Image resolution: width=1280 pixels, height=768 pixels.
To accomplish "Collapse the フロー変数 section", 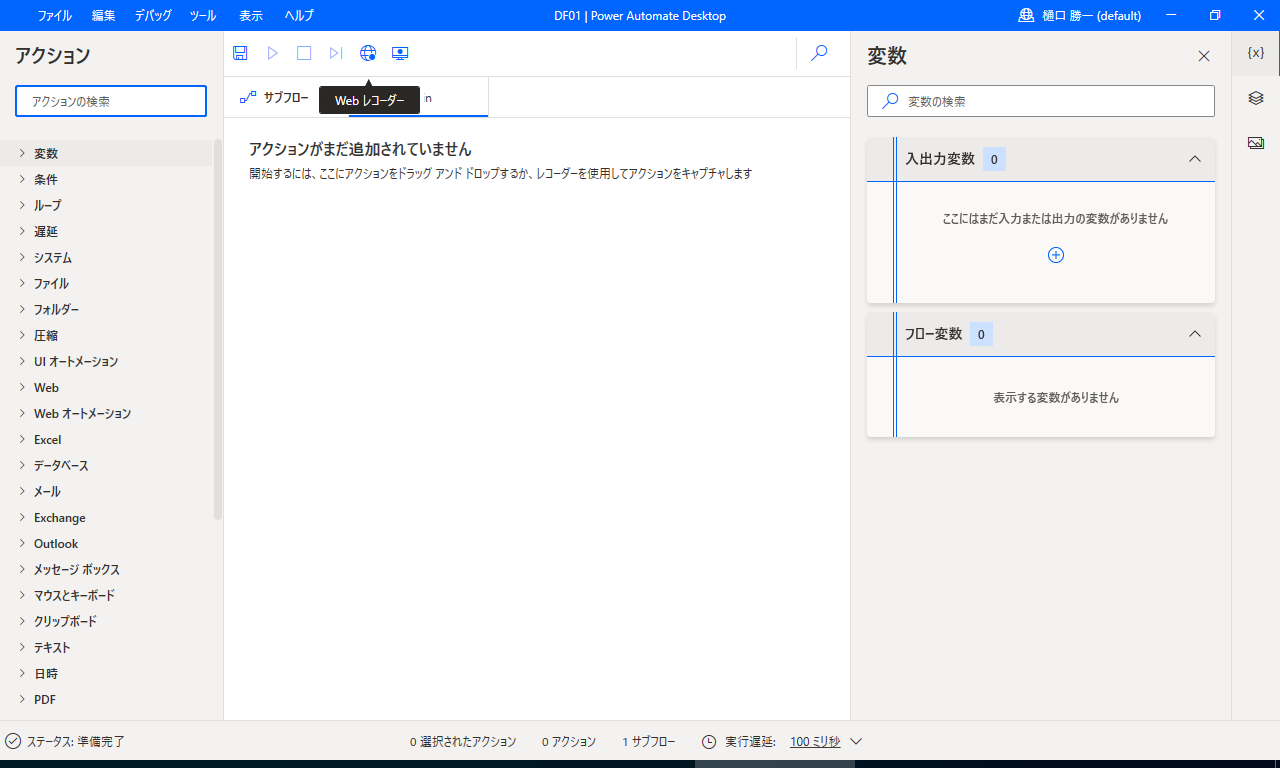I will [1195, 334].
